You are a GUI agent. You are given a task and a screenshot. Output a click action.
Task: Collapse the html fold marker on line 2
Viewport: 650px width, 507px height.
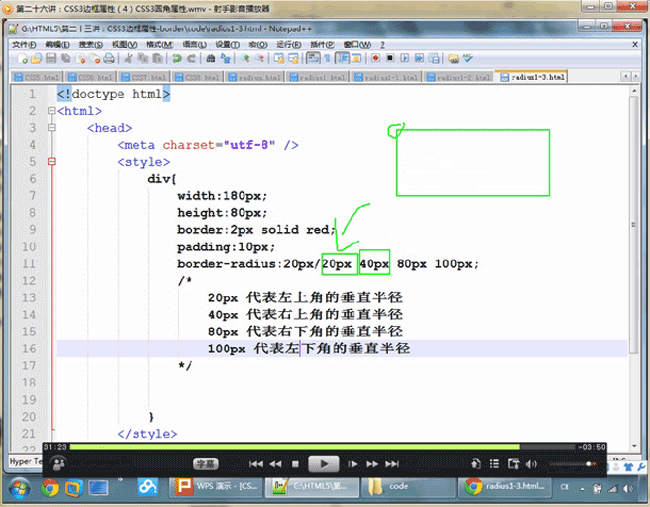pos(51,111)
